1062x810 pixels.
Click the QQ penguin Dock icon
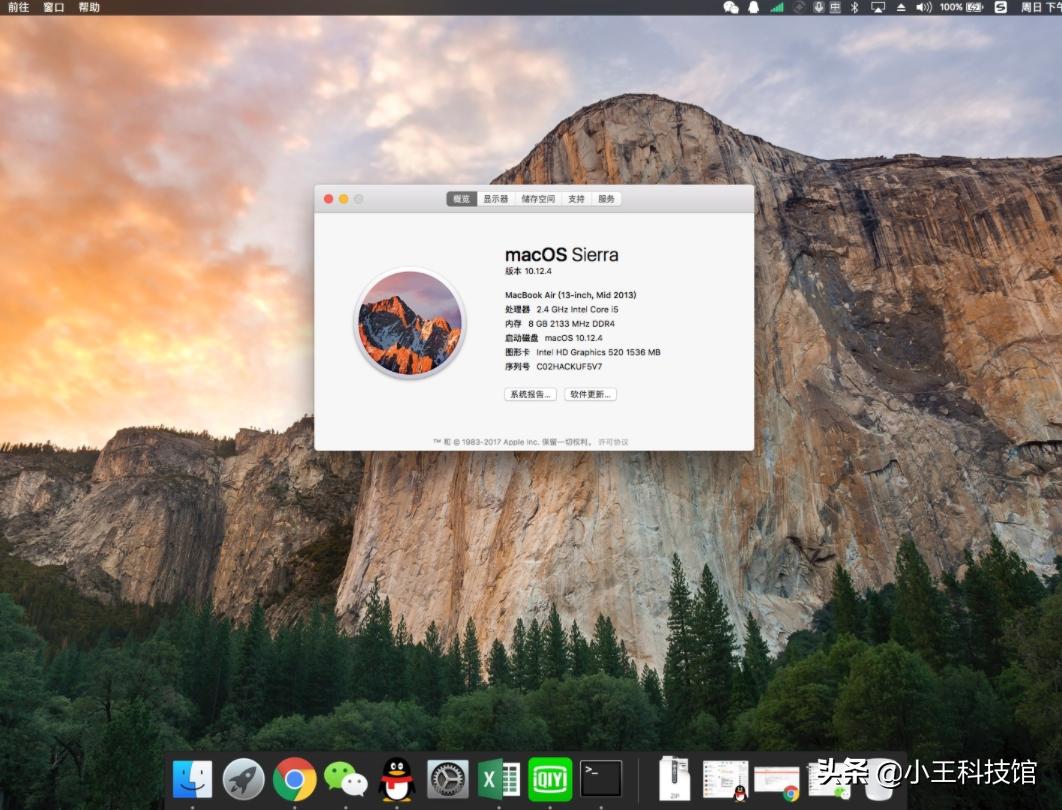[x=397, y=779]
